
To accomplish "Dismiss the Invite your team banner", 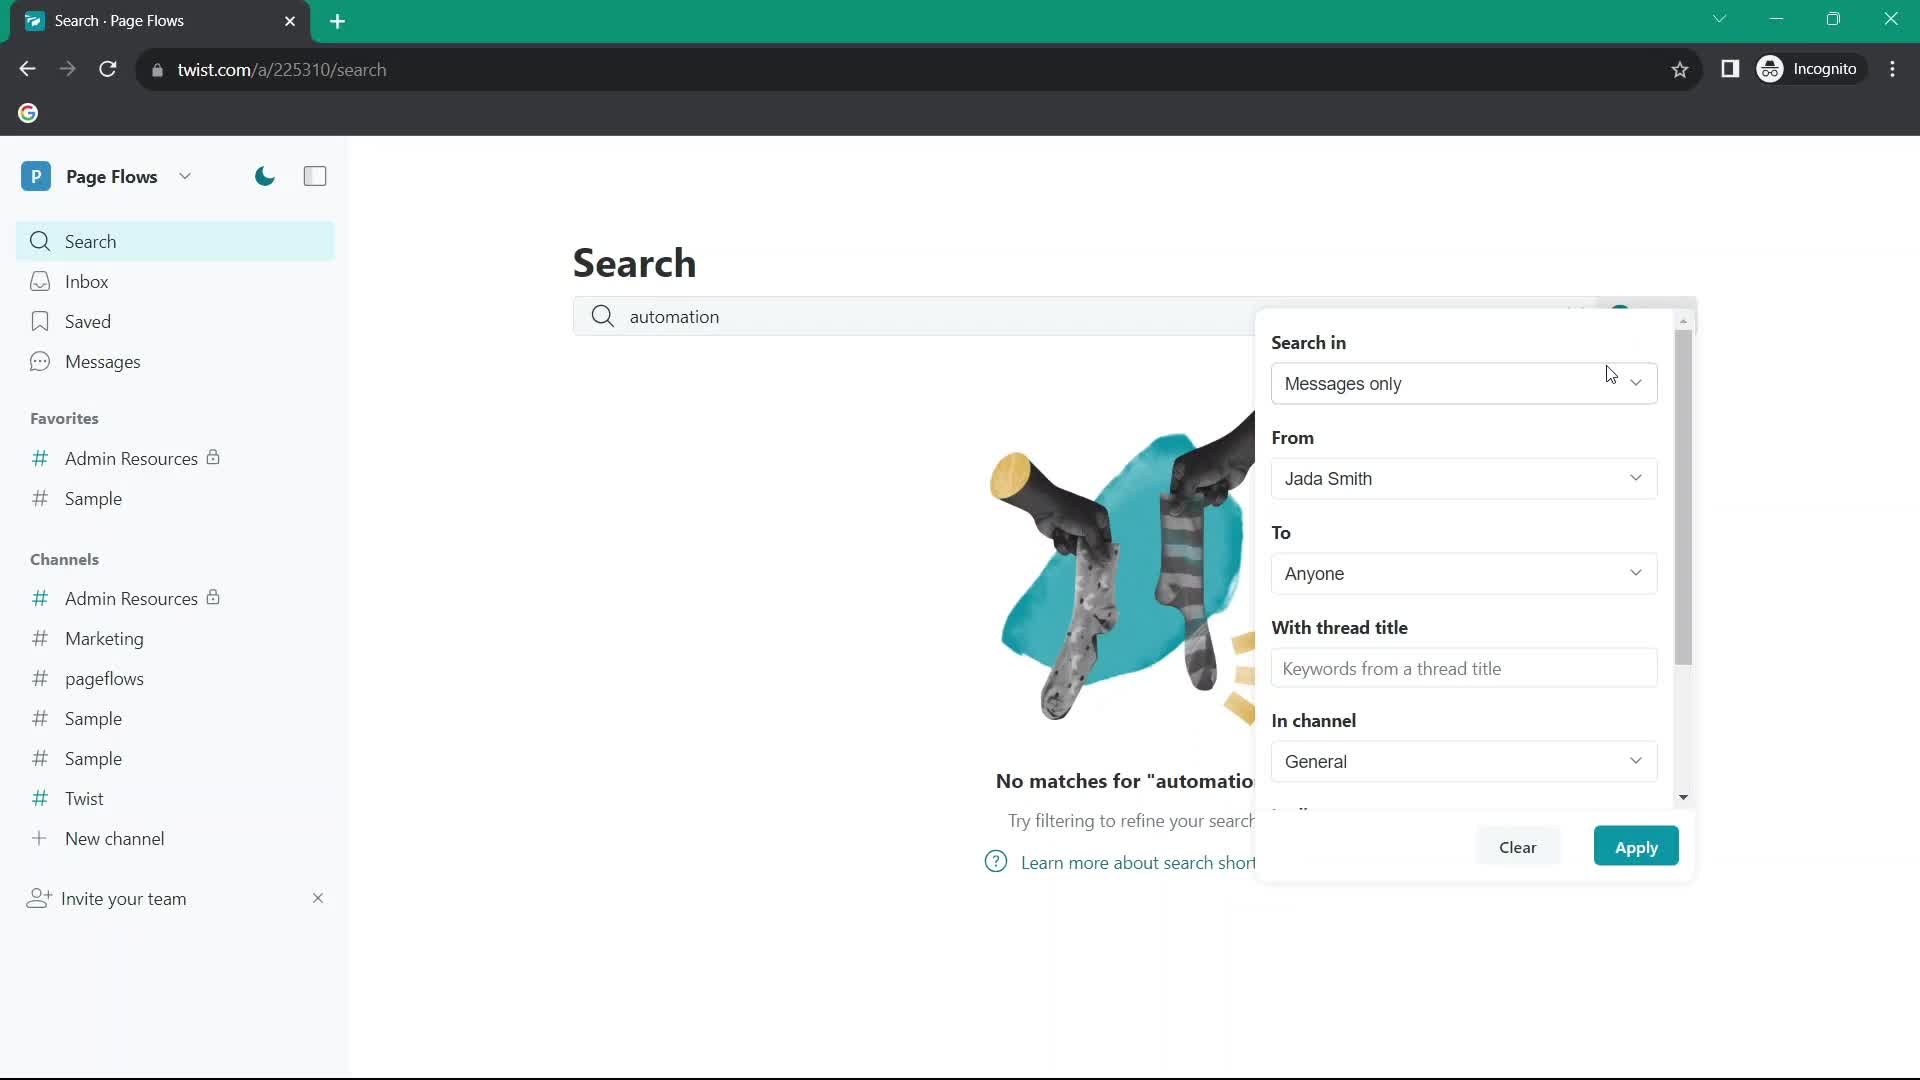I will 318,897.
